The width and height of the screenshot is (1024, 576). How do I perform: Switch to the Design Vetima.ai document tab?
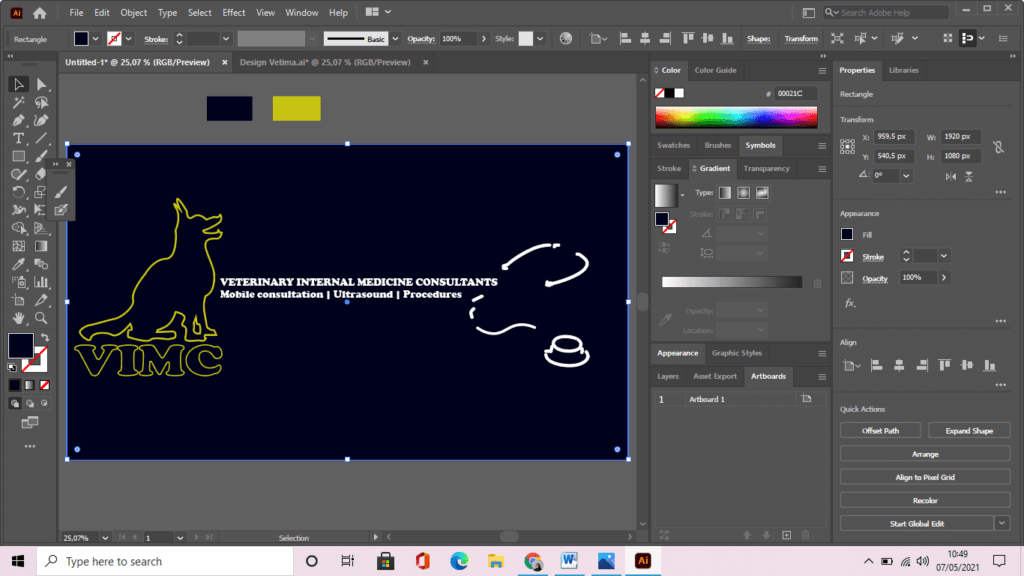tap(325, 62)
